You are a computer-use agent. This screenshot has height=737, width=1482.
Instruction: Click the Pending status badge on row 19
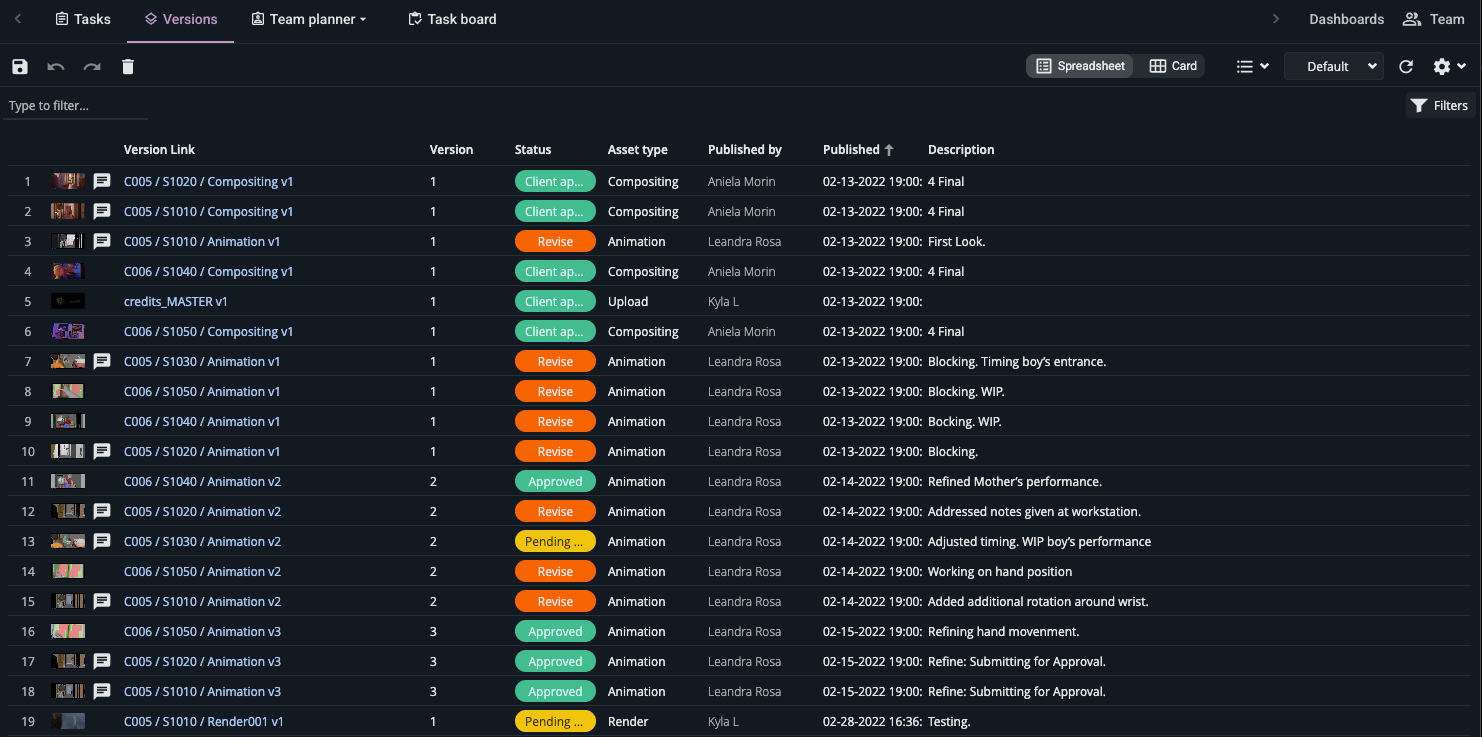(555, 722)
